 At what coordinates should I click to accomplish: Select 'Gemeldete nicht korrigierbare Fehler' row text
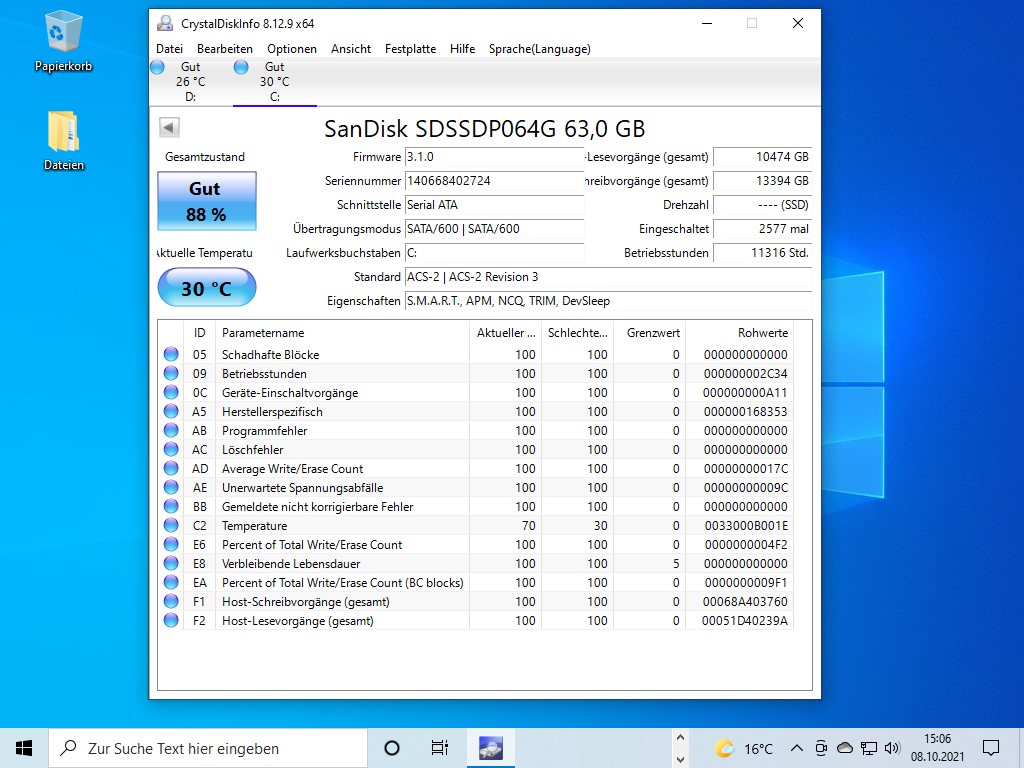click(317, 507)
